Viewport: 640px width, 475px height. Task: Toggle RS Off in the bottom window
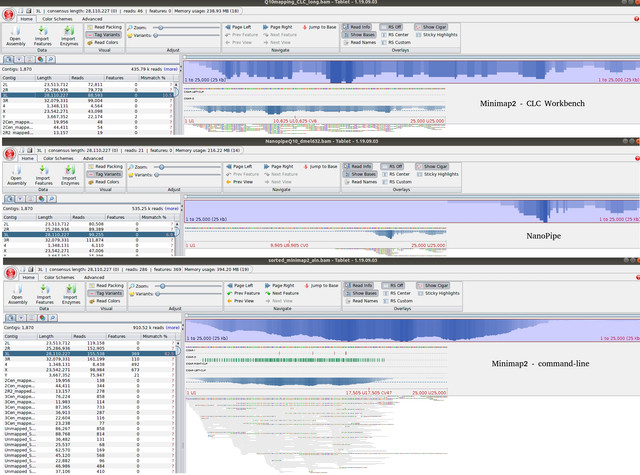[393, 286]
